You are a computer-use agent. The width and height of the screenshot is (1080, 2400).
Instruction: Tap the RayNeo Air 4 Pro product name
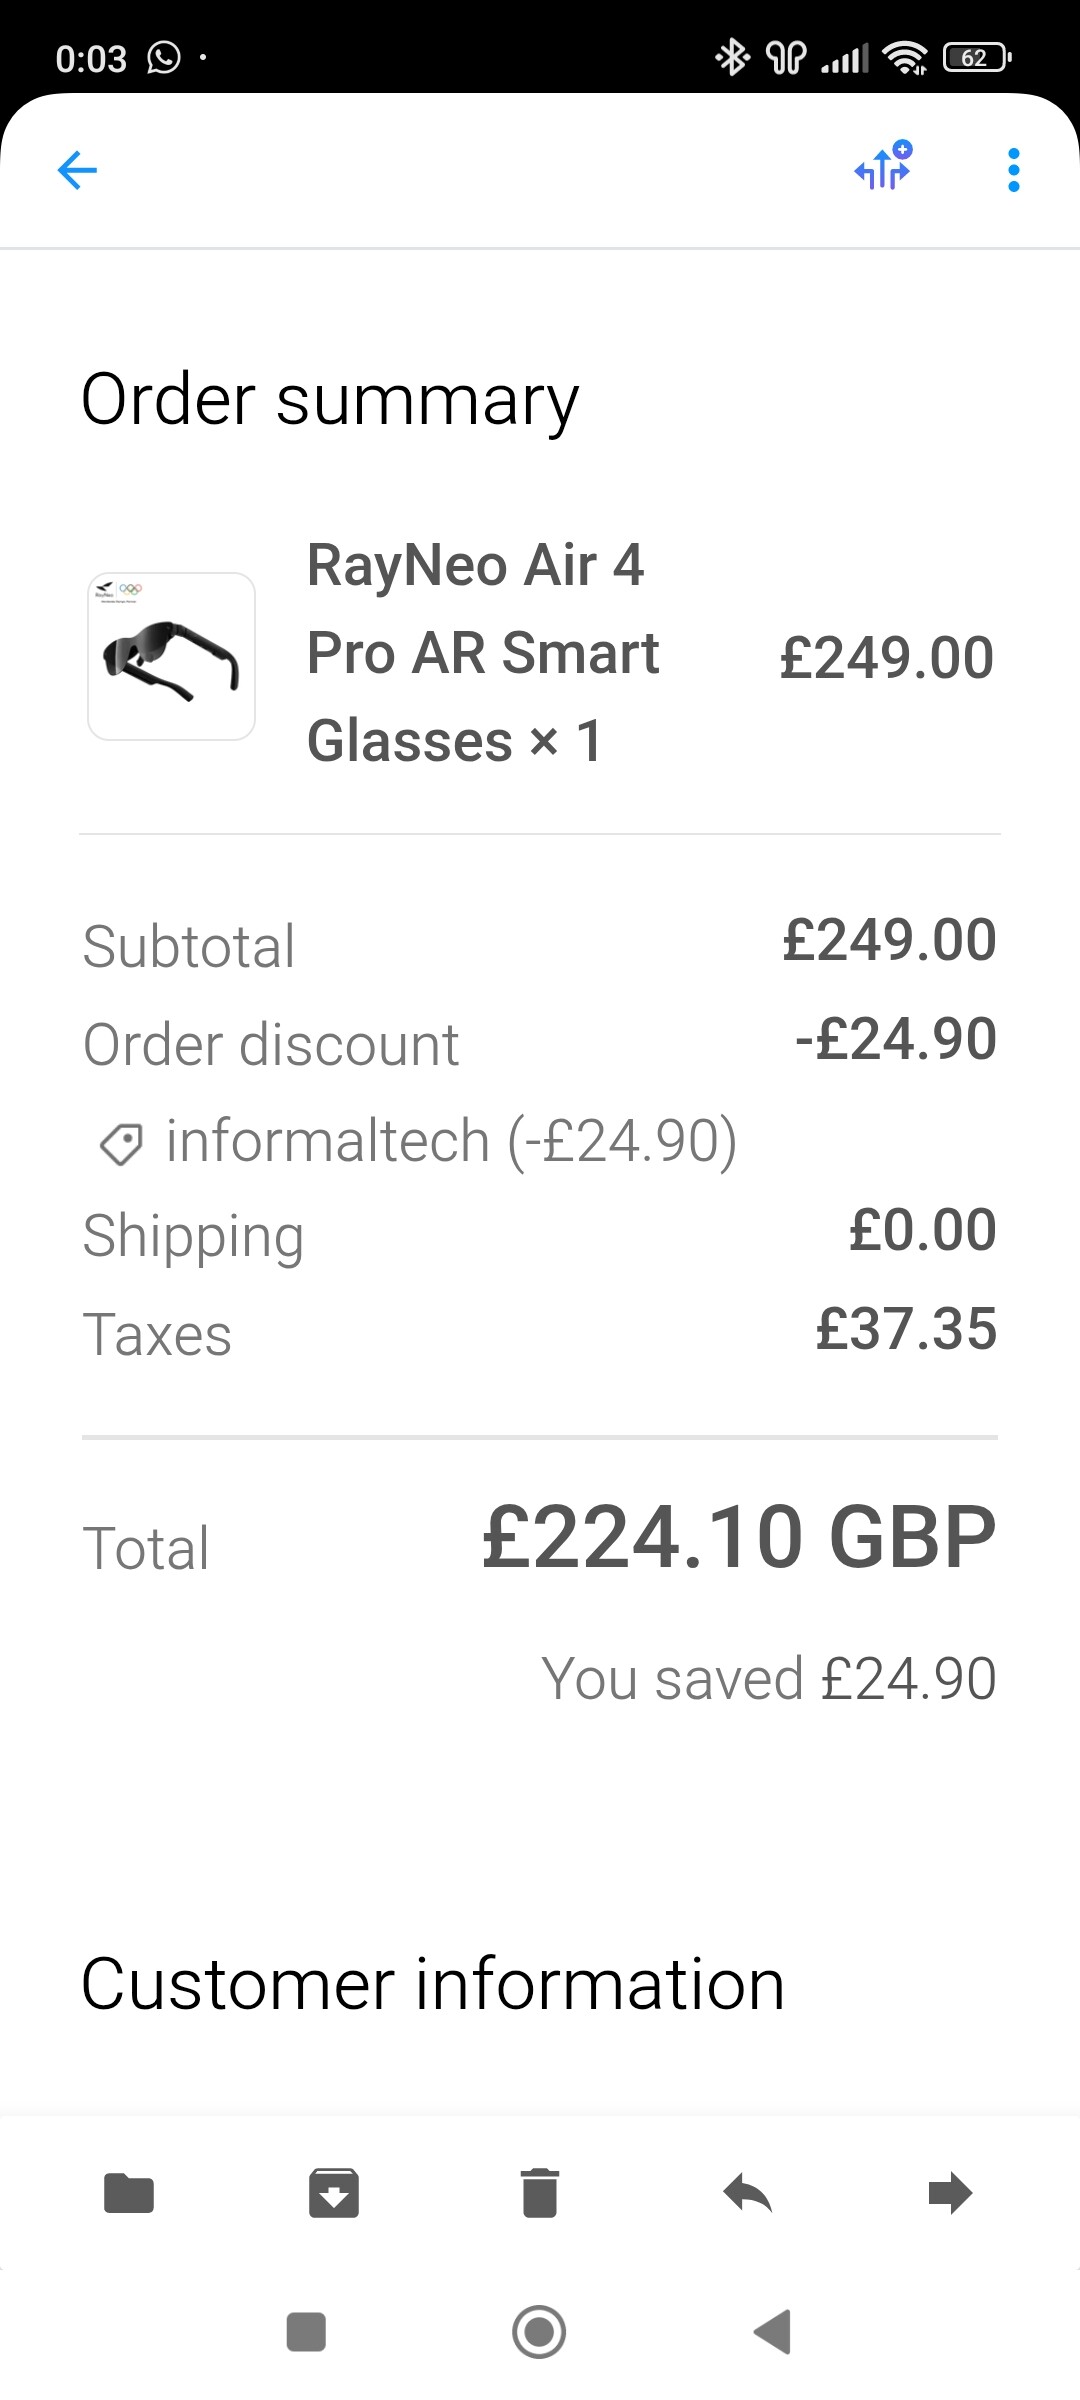(x=482, y=652)
